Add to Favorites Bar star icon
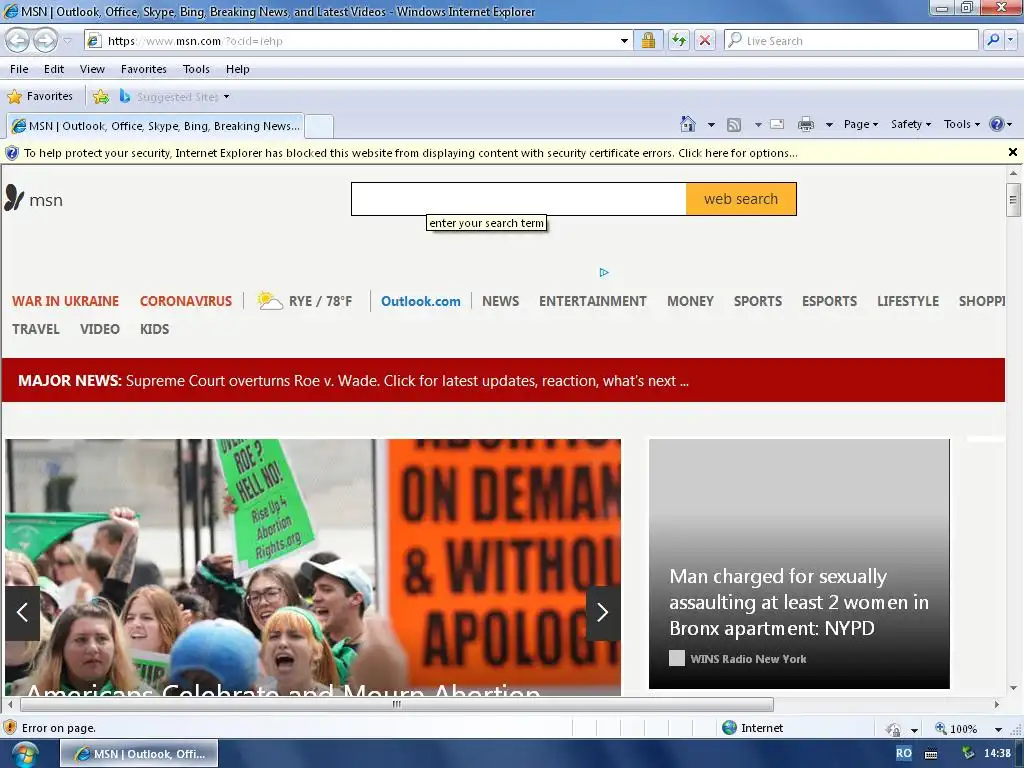Screen dimensions: 1024x768 pos(101,97)
